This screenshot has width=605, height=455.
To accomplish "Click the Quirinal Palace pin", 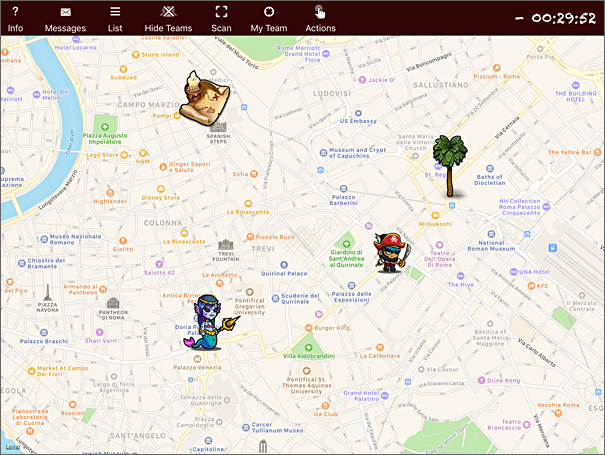I will (x=284, y=265).
